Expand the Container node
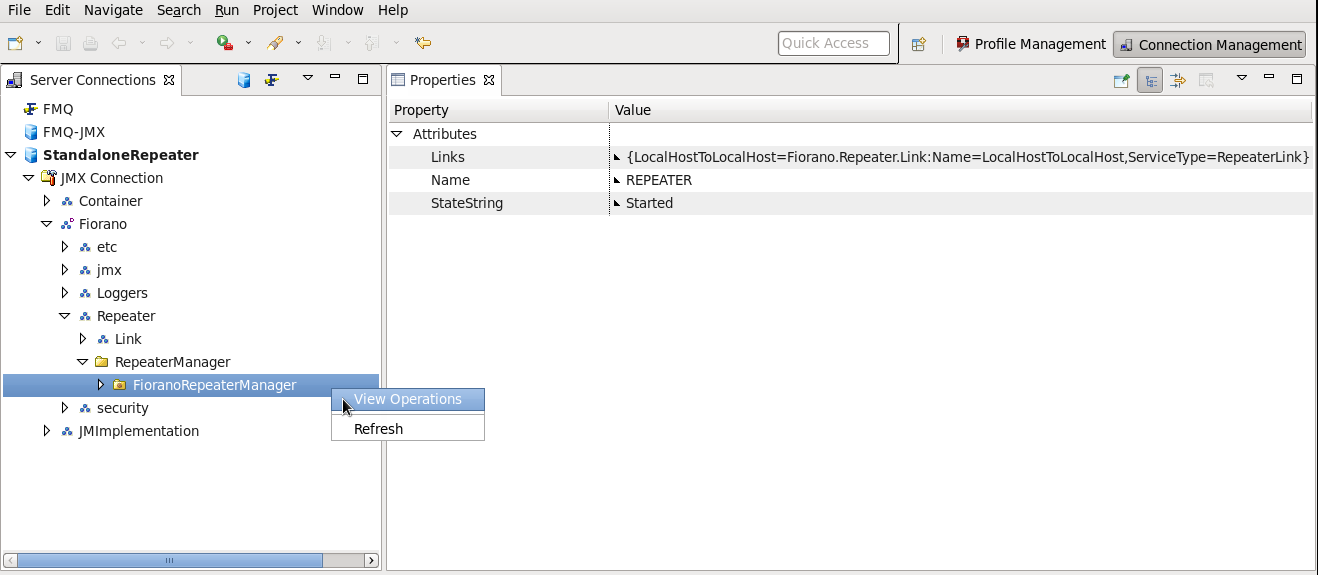 coord(46,201)
